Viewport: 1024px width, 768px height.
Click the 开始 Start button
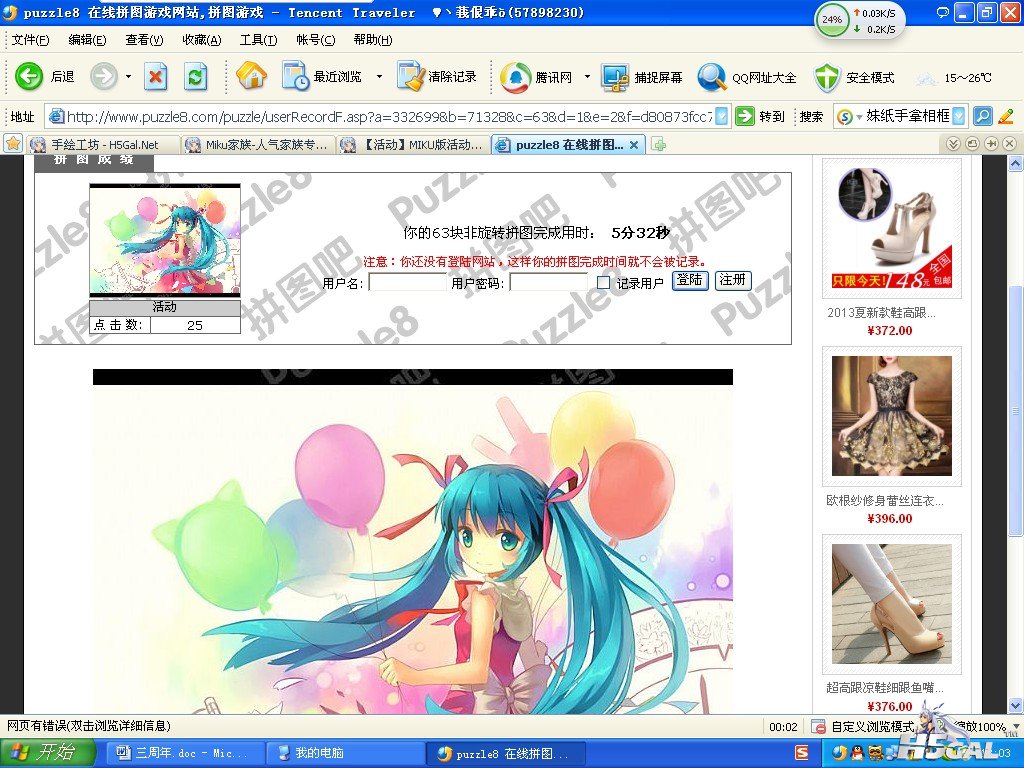click(47, 753)
